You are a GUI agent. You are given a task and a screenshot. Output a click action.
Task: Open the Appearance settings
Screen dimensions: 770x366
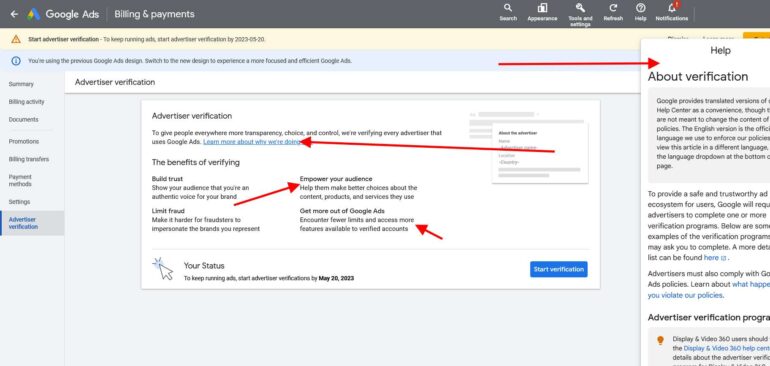(542, 13)
